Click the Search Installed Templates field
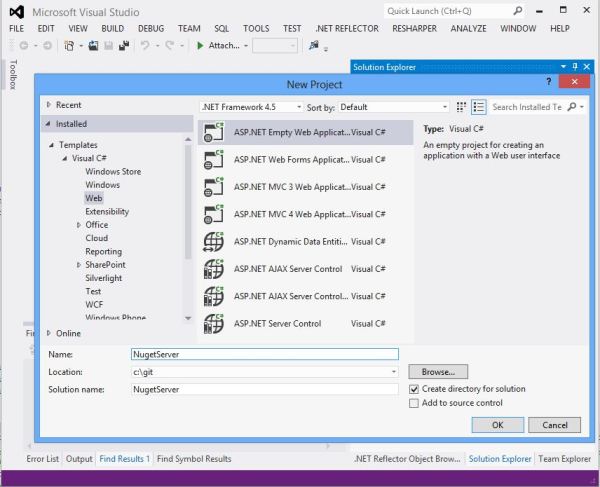The height and width of the screenshot is (487, 600). click(527, 107)
